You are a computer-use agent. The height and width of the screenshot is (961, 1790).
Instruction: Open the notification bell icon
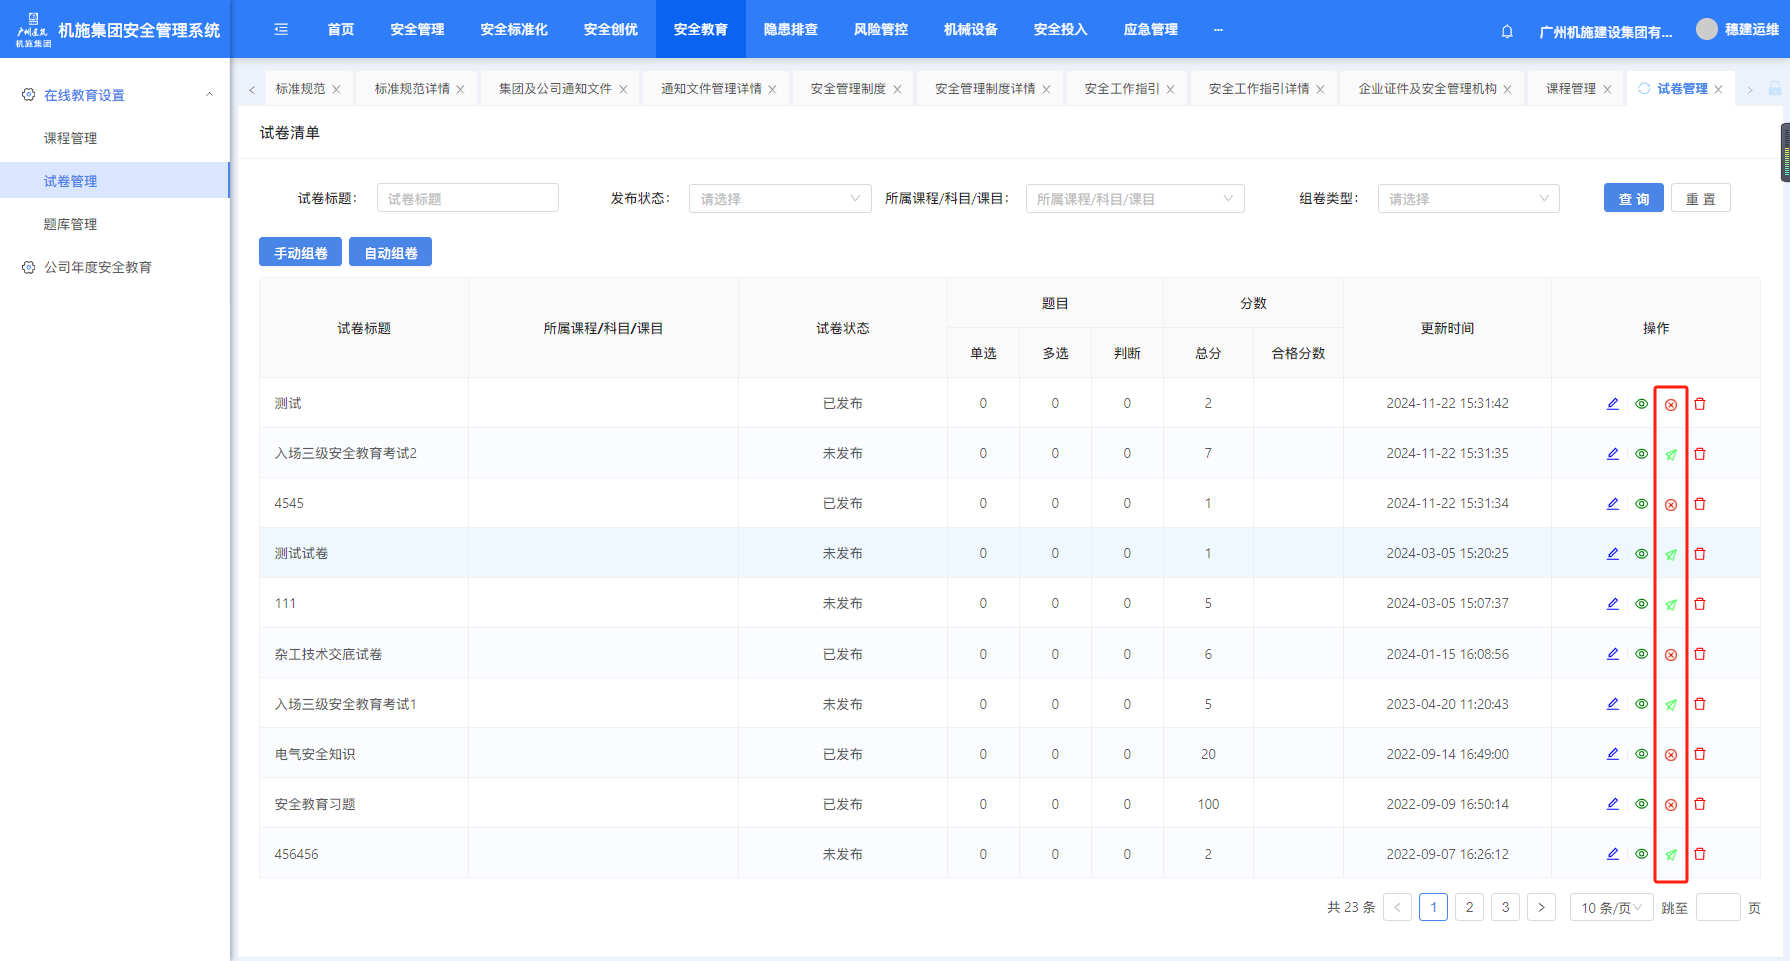tap(1506, 31)
